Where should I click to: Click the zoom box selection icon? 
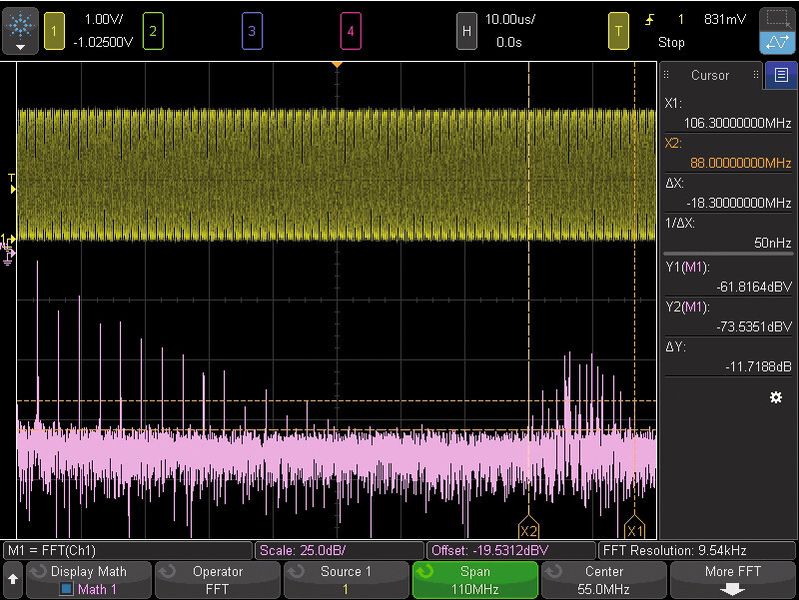pos(777,19)
